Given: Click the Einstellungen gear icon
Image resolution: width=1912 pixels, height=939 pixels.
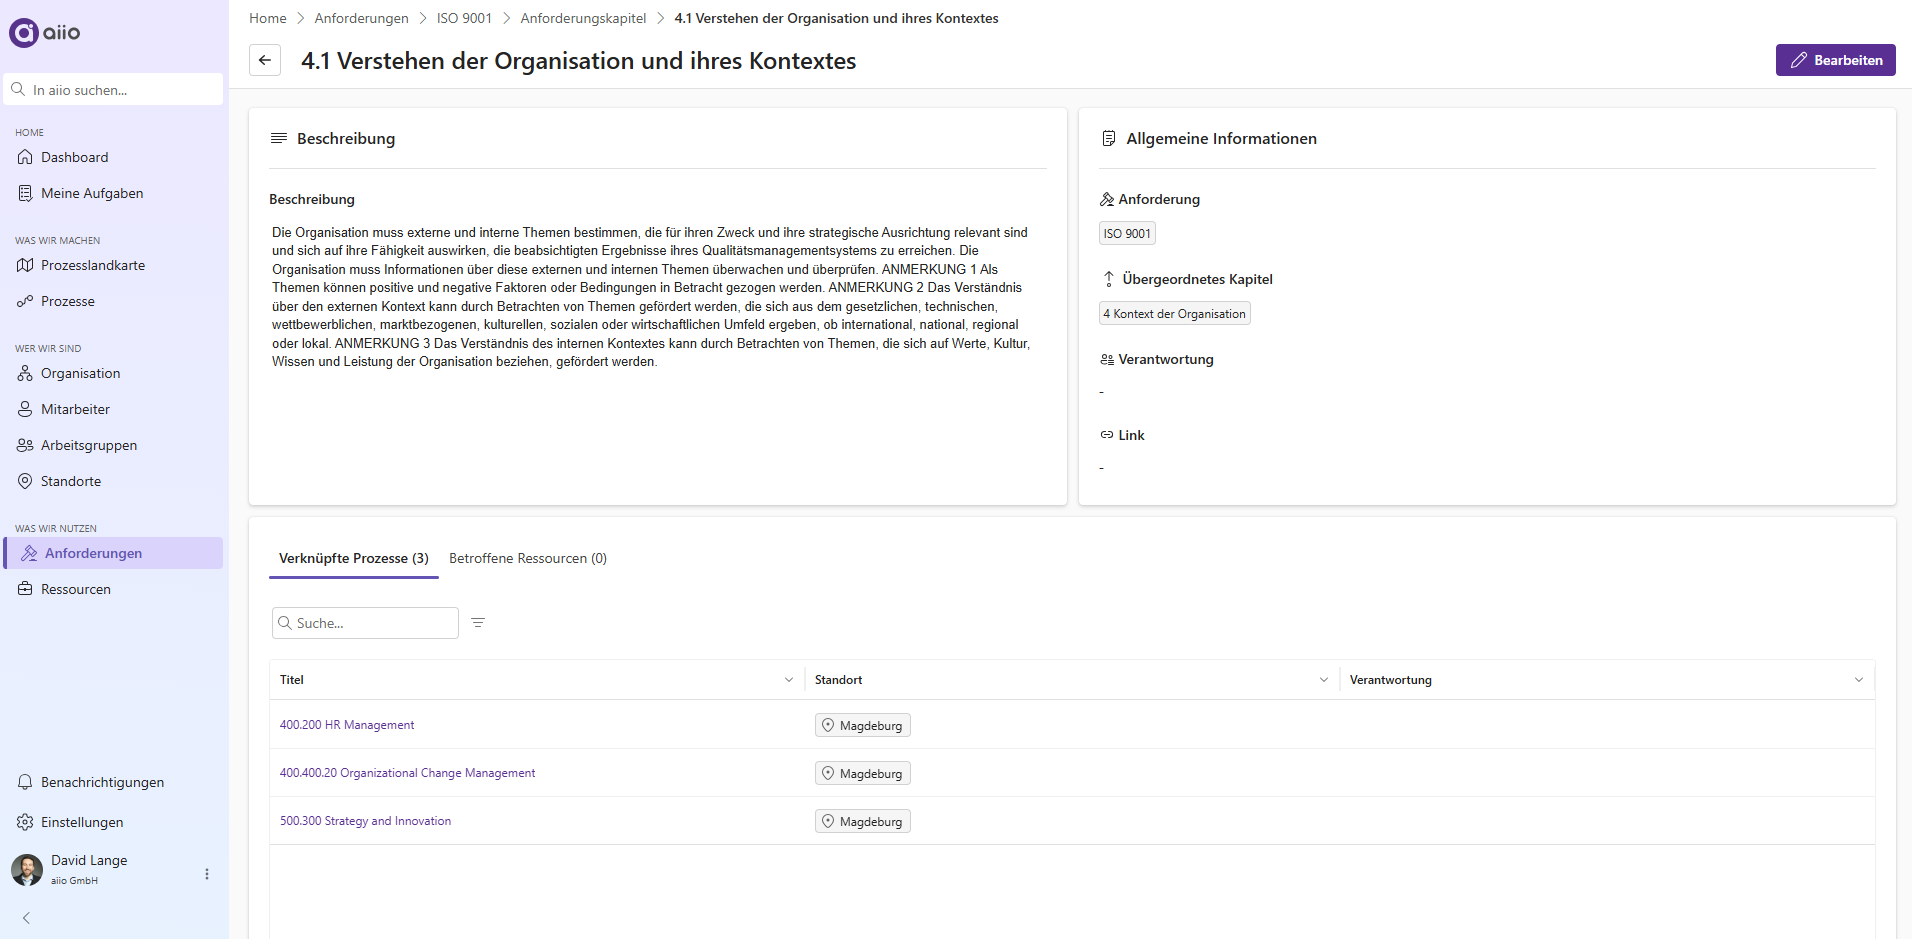Looking at the screenshot, I should click(25, 822).
